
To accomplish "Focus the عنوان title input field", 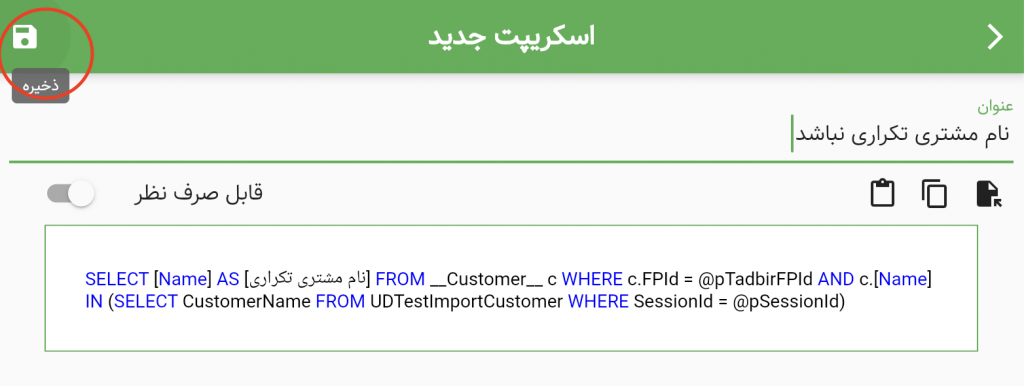I will pyautogui.click(x=511, y=135).
